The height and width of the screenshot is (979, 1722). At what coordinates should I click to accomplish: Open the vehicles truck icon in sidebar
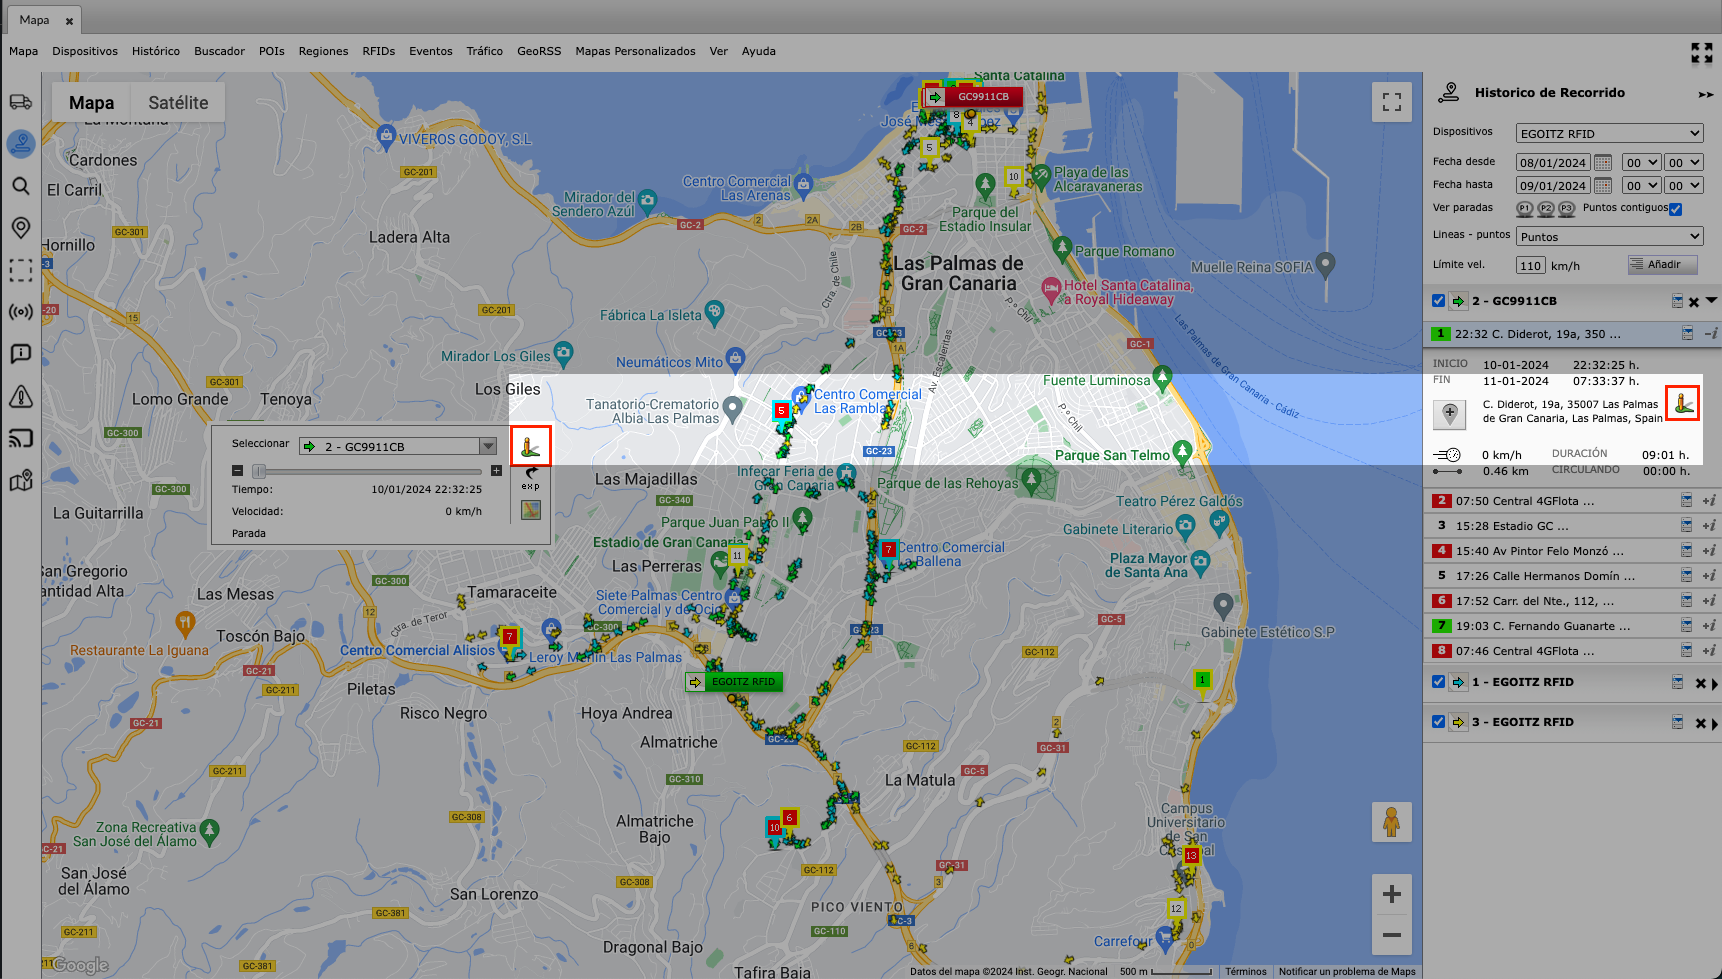tap(20, 102)
